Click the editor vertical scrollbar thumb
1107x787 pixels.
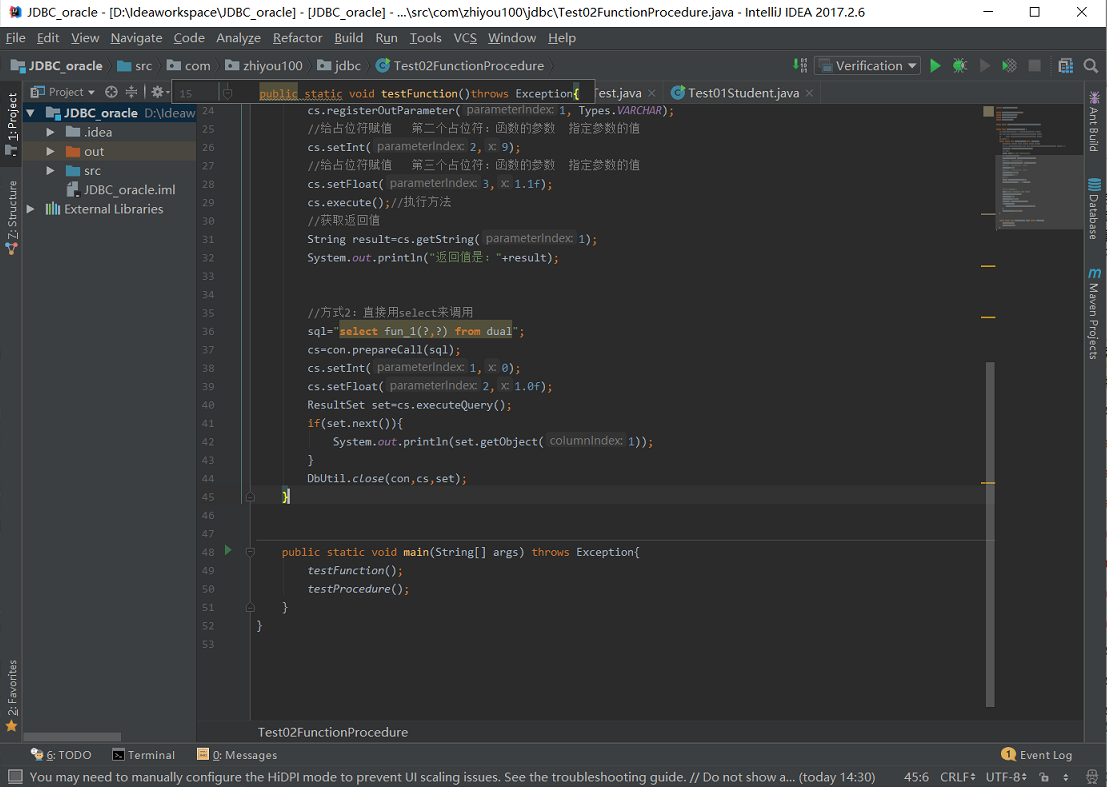click(990, 534)
